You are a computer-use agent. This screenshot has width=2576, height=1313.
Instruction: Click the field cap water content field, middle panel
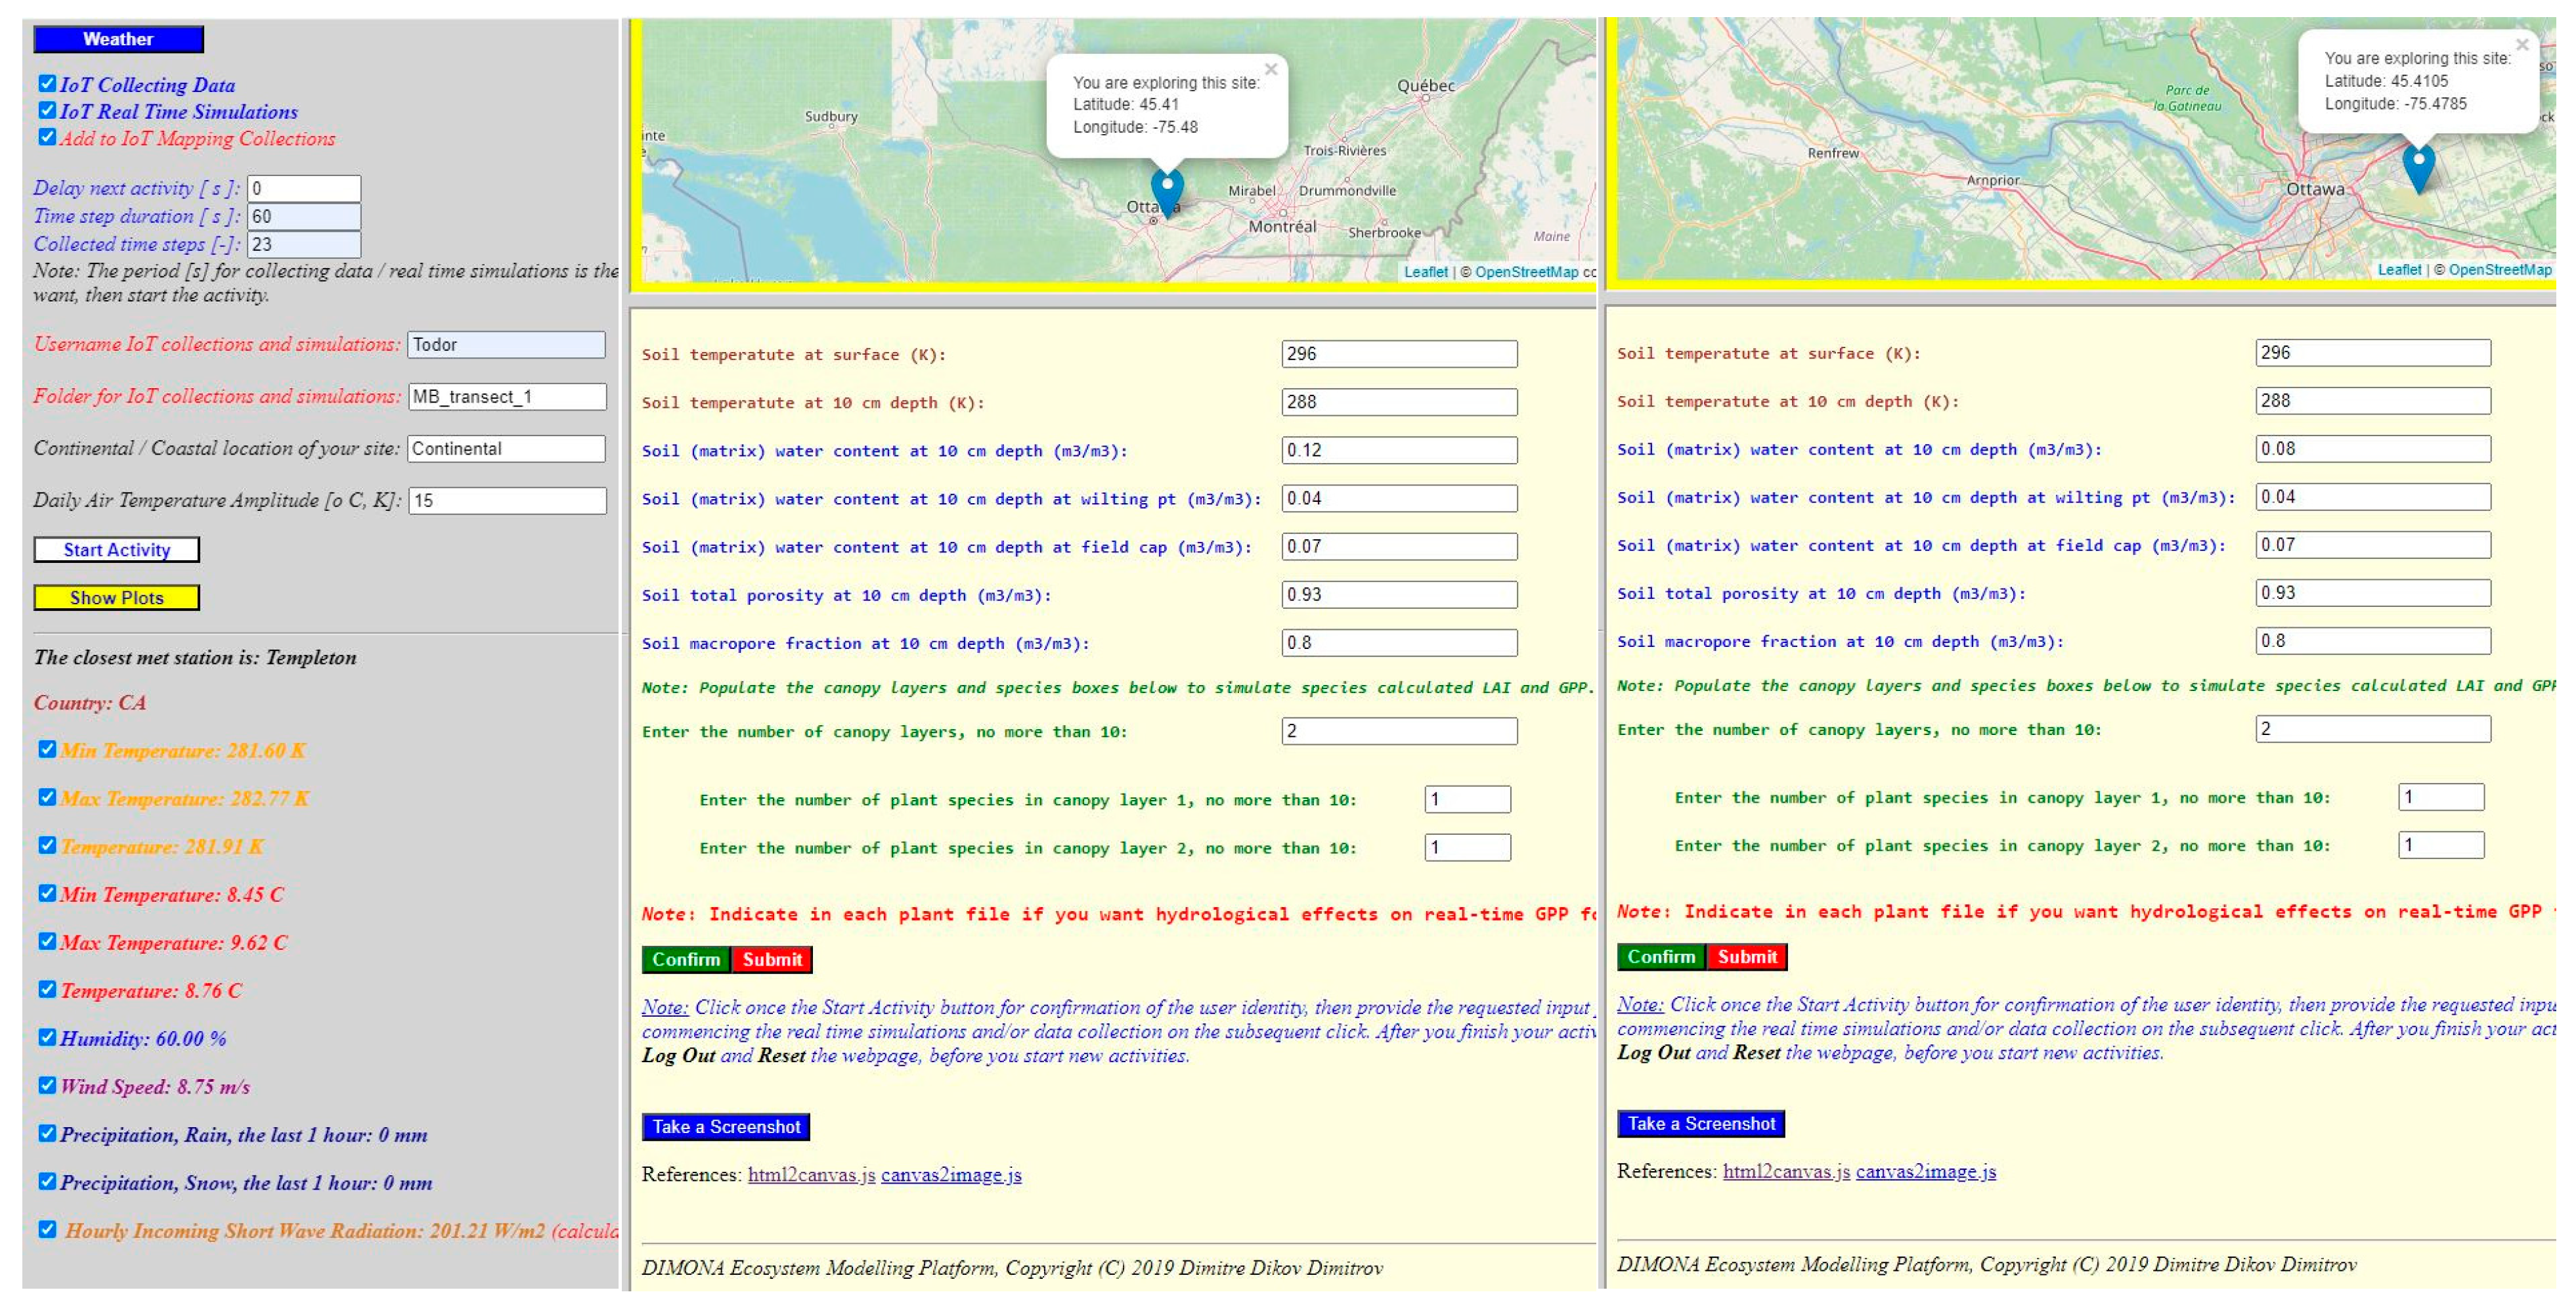pos(1400,546)
